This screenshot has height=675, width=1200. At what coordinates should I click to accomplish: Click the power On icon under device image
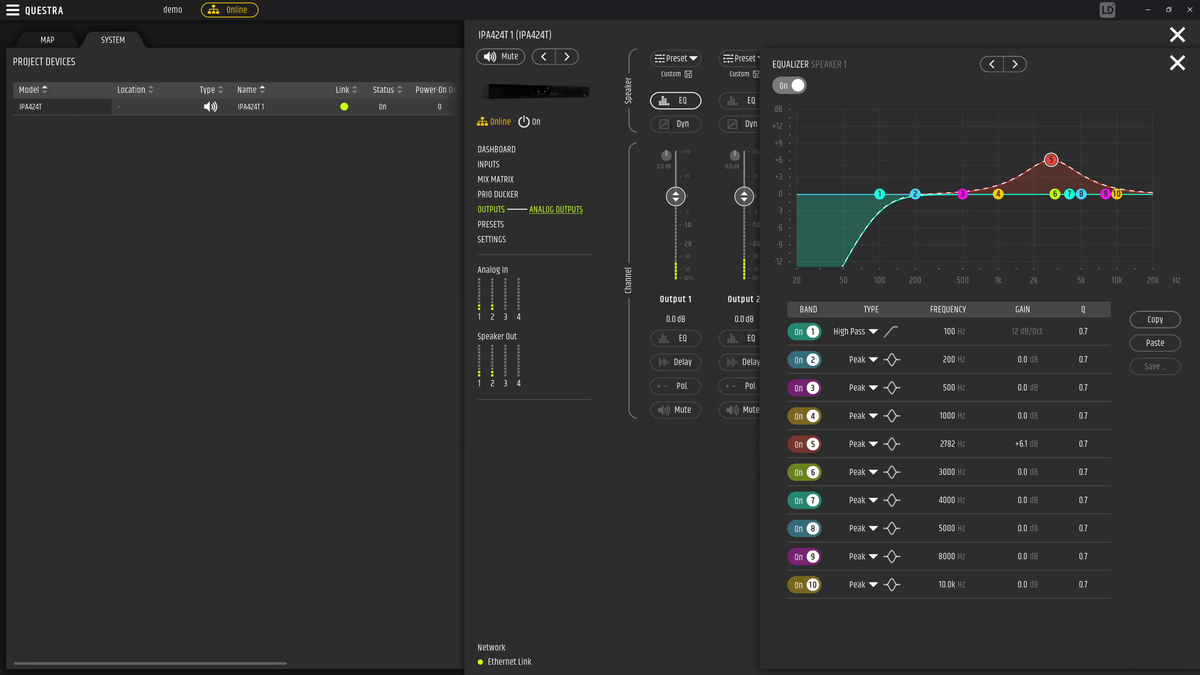523,122
